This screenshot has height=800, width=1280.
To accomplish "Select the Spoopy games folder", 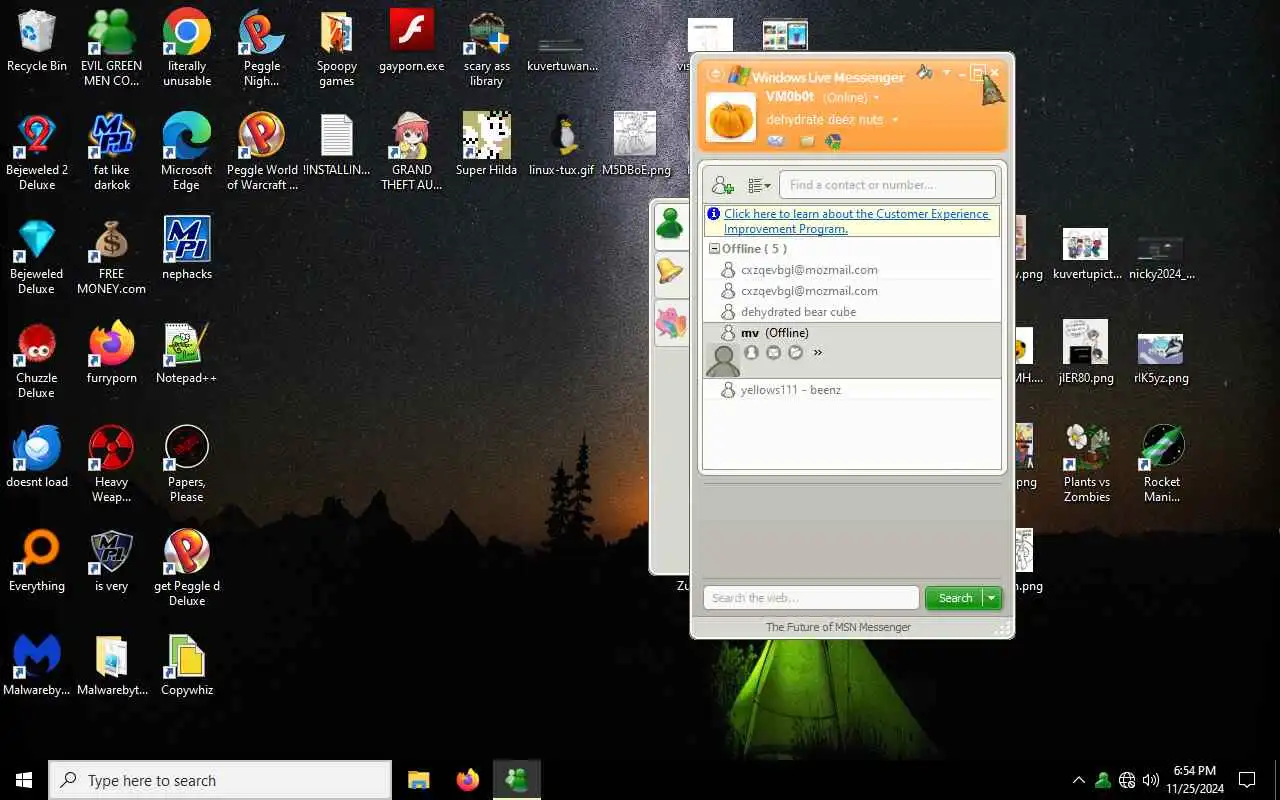I will point(337,48).
